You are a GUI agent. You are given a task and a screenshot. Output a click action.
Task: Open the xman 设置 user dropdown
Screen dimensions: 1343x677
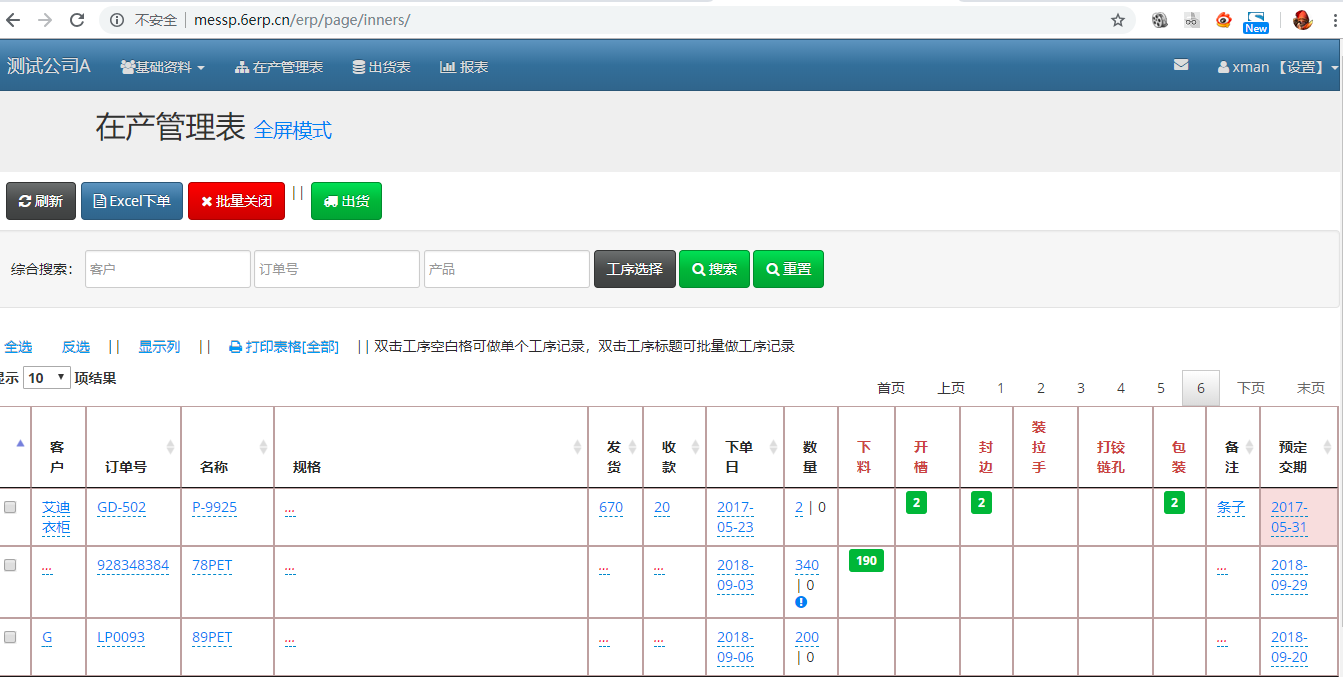click(1277, 67)
